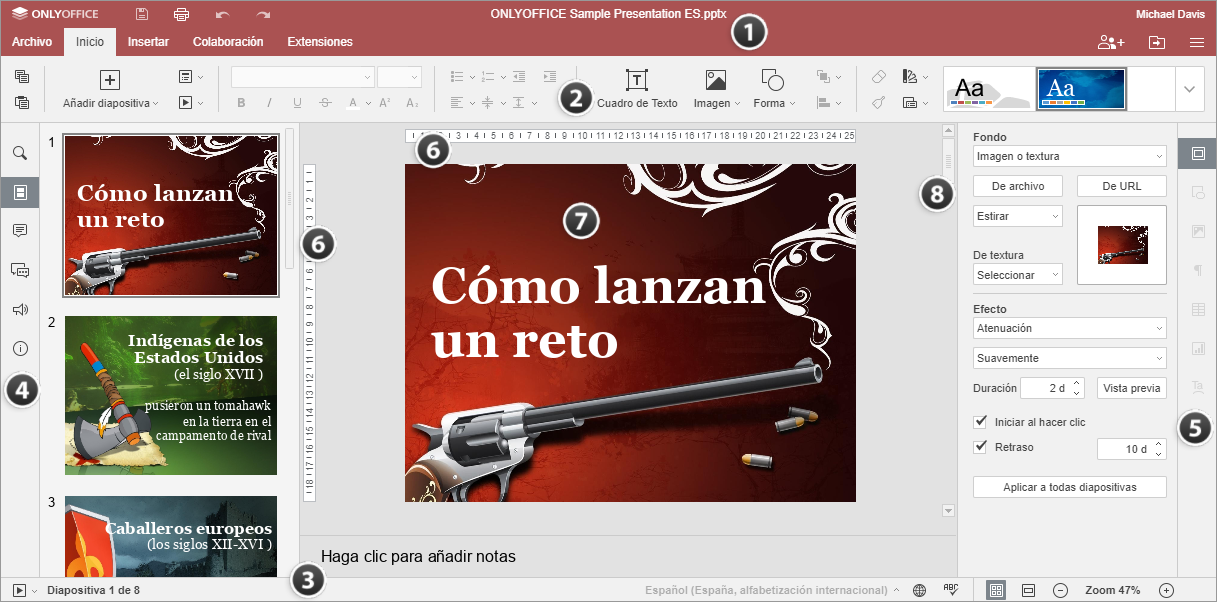Viewport: 1217px width, 602px height.
Task: Click the Print icon in the title bar
Action: point(181,14)
